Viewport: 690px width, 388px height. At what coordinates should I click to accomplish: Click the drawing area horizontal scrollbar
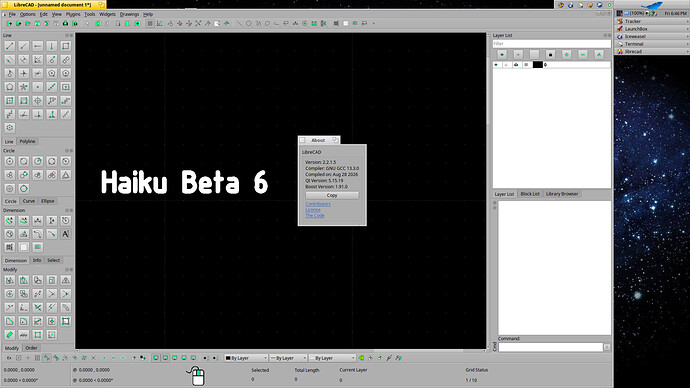(282, 351)
